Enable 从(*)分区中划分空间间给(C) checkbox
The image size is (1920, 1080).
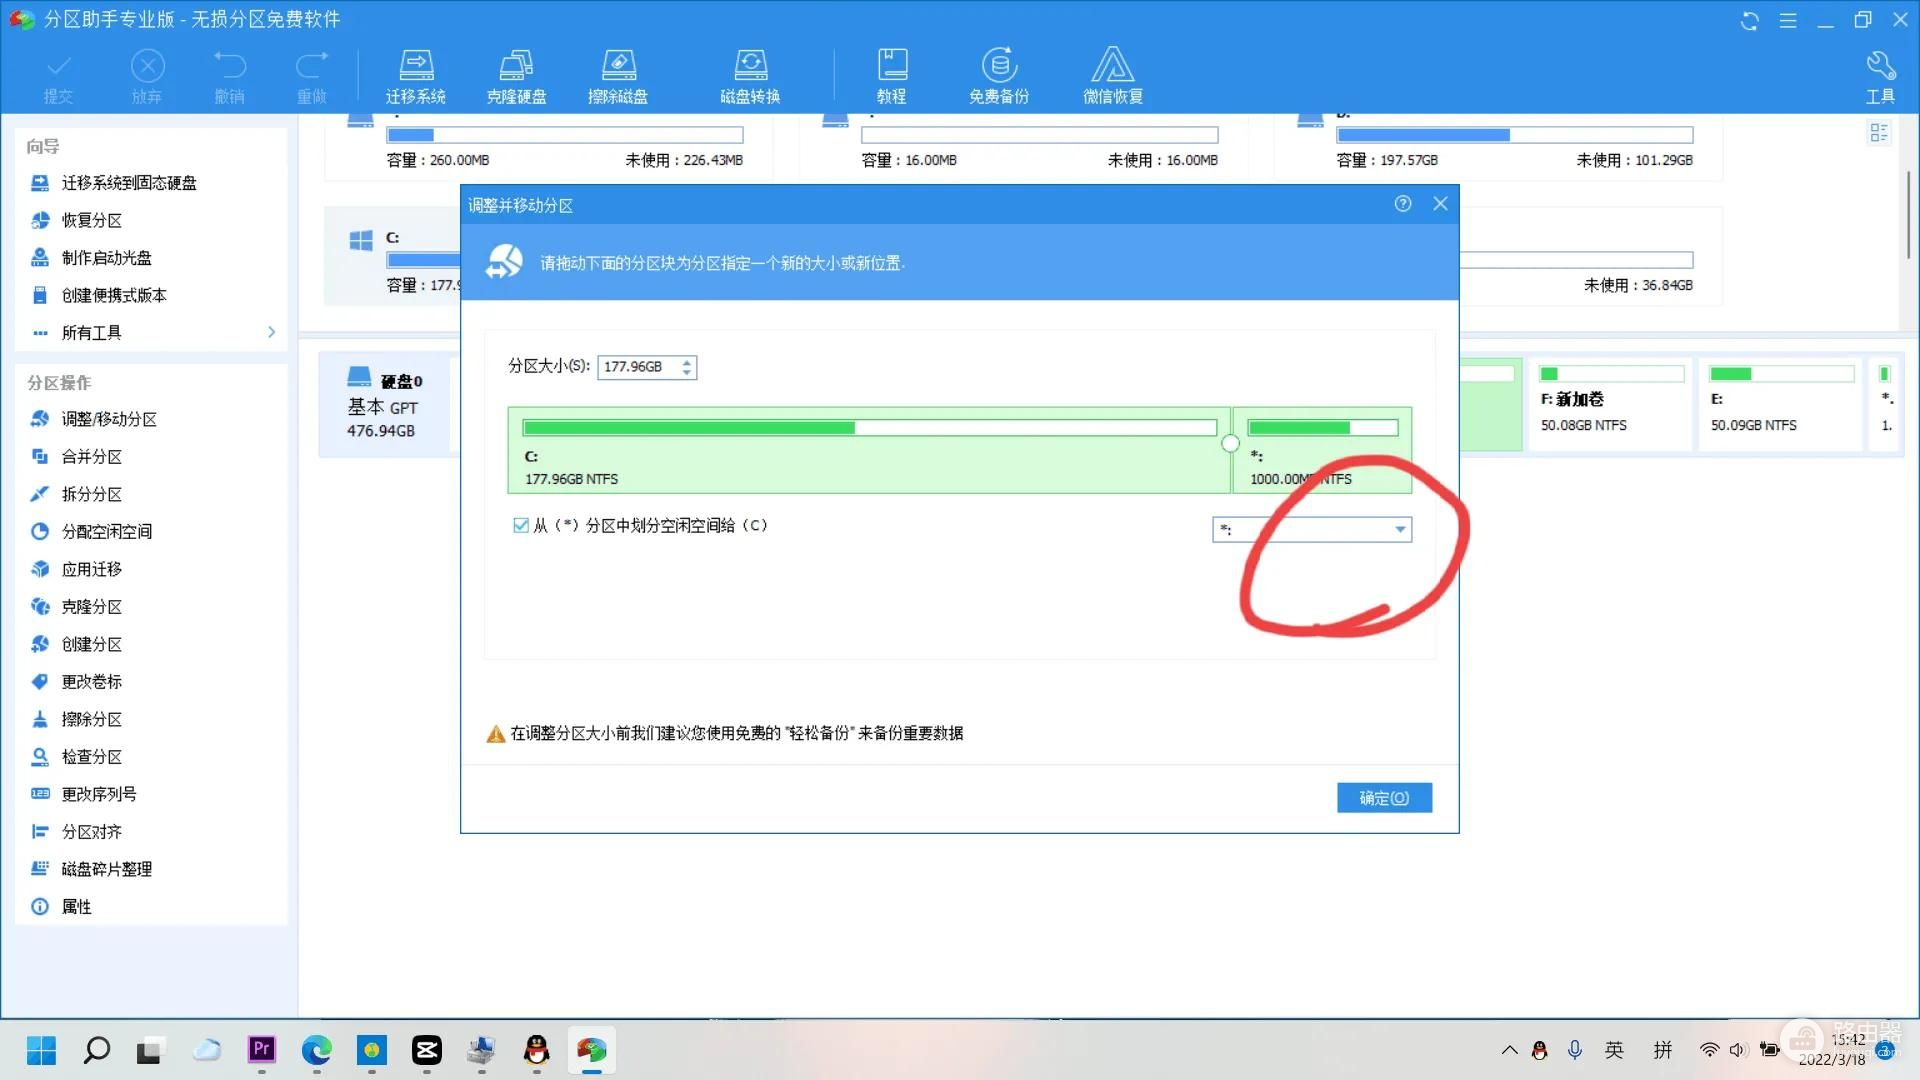click(x=518, y=525)
